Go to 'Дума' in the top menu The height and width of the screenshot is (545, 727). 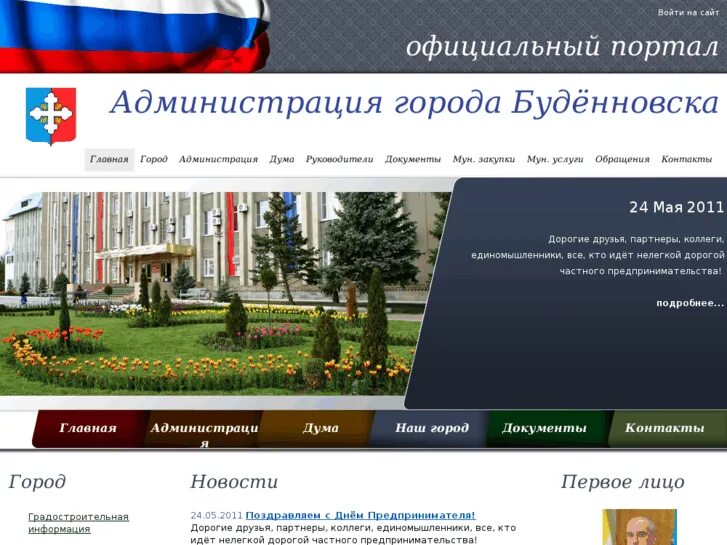pyautogui.click(x=282, y=159)
